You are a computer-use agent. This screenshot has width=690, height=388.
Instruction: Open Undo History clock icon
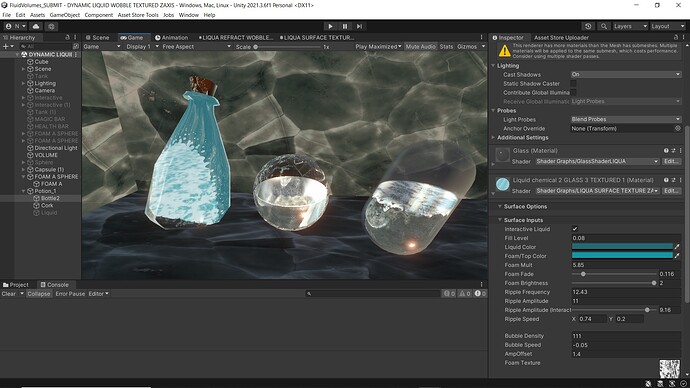(588, 26)
